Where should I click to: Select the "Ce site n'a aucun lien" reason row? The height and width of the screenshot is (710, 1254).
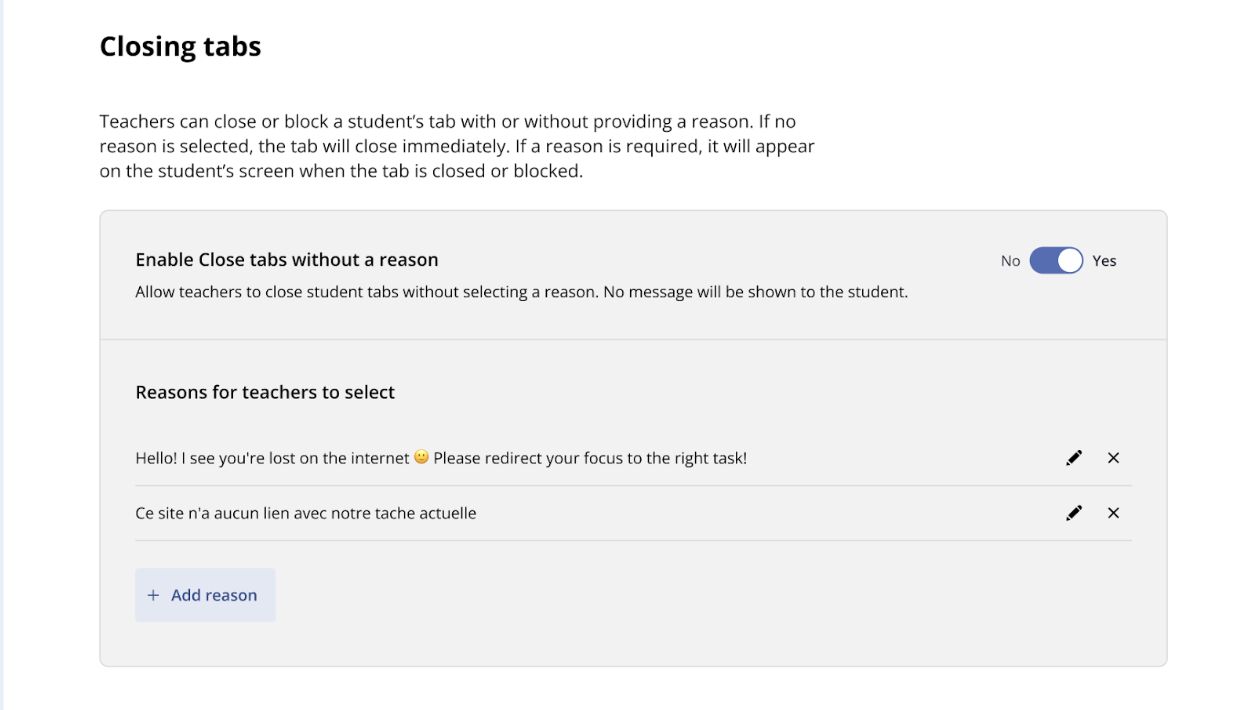pyautogui.click(x=633, y=513)
